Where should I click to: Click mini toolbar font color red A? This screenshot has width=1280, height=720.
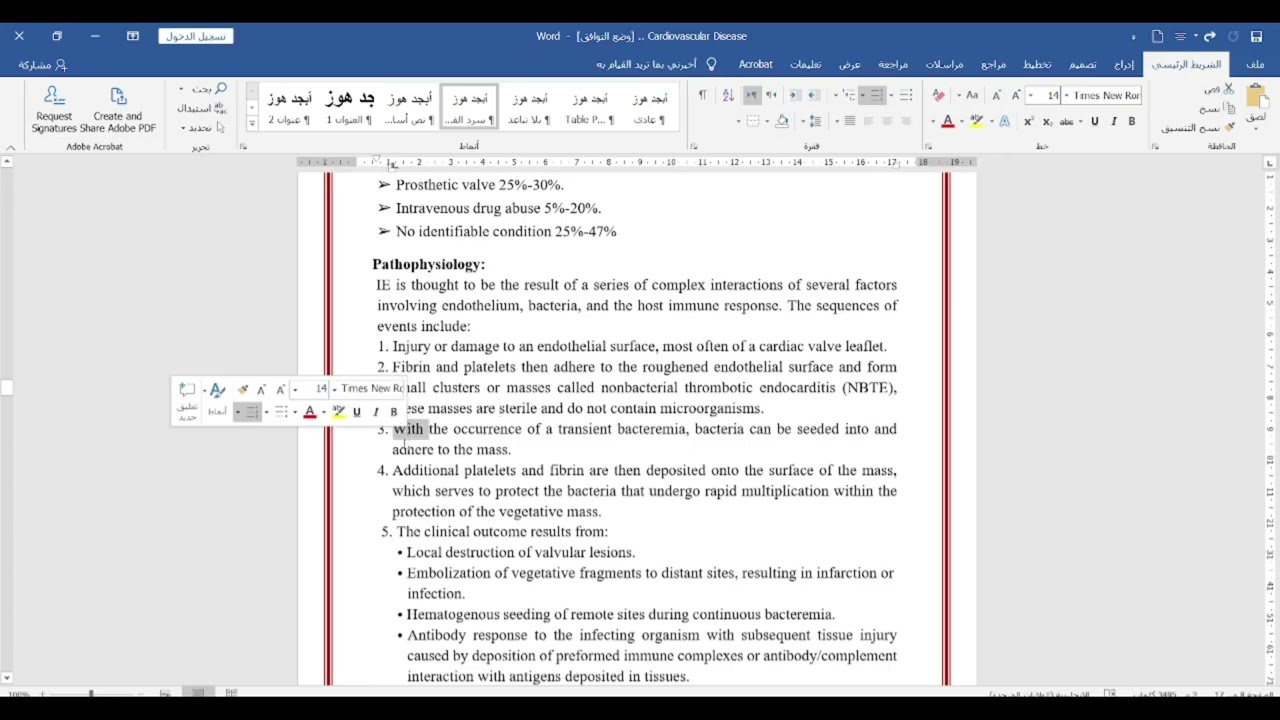point(310,412)
